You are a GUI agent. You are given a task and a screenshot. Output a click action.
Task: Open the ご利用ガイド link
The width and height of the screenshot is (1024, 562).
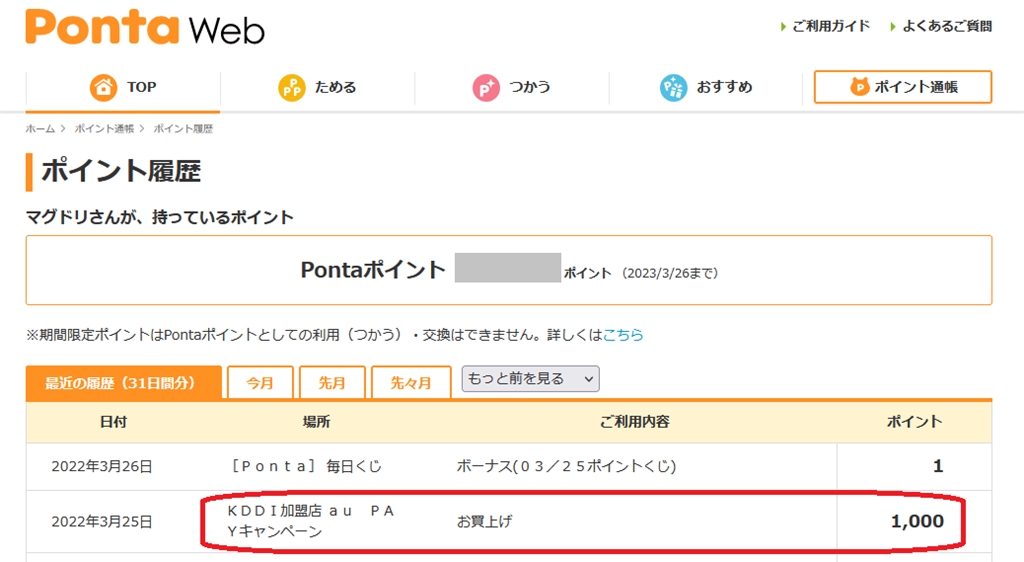pyautogui.click(x=825, y=26)
